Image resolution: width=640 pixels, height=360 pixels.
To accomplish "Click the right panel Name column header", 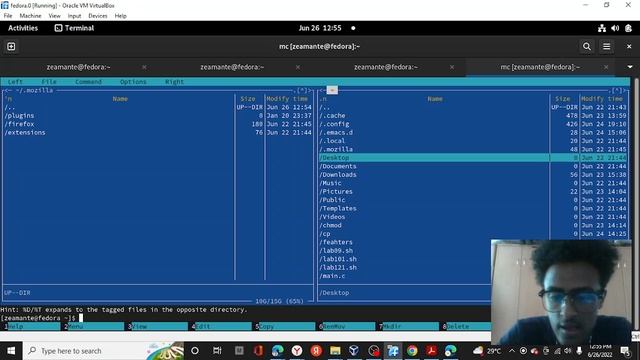I will (x=435, y=99).
